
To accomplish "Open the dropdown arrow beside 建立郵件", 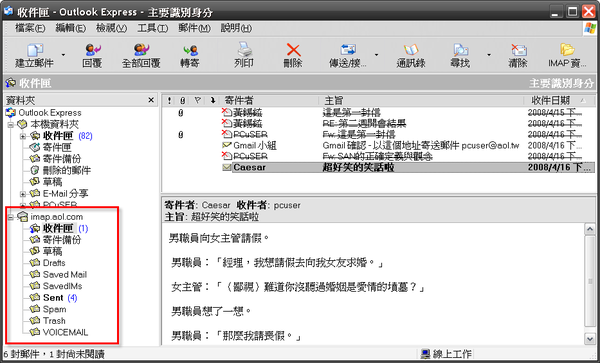I will click(x=64, y=55).
